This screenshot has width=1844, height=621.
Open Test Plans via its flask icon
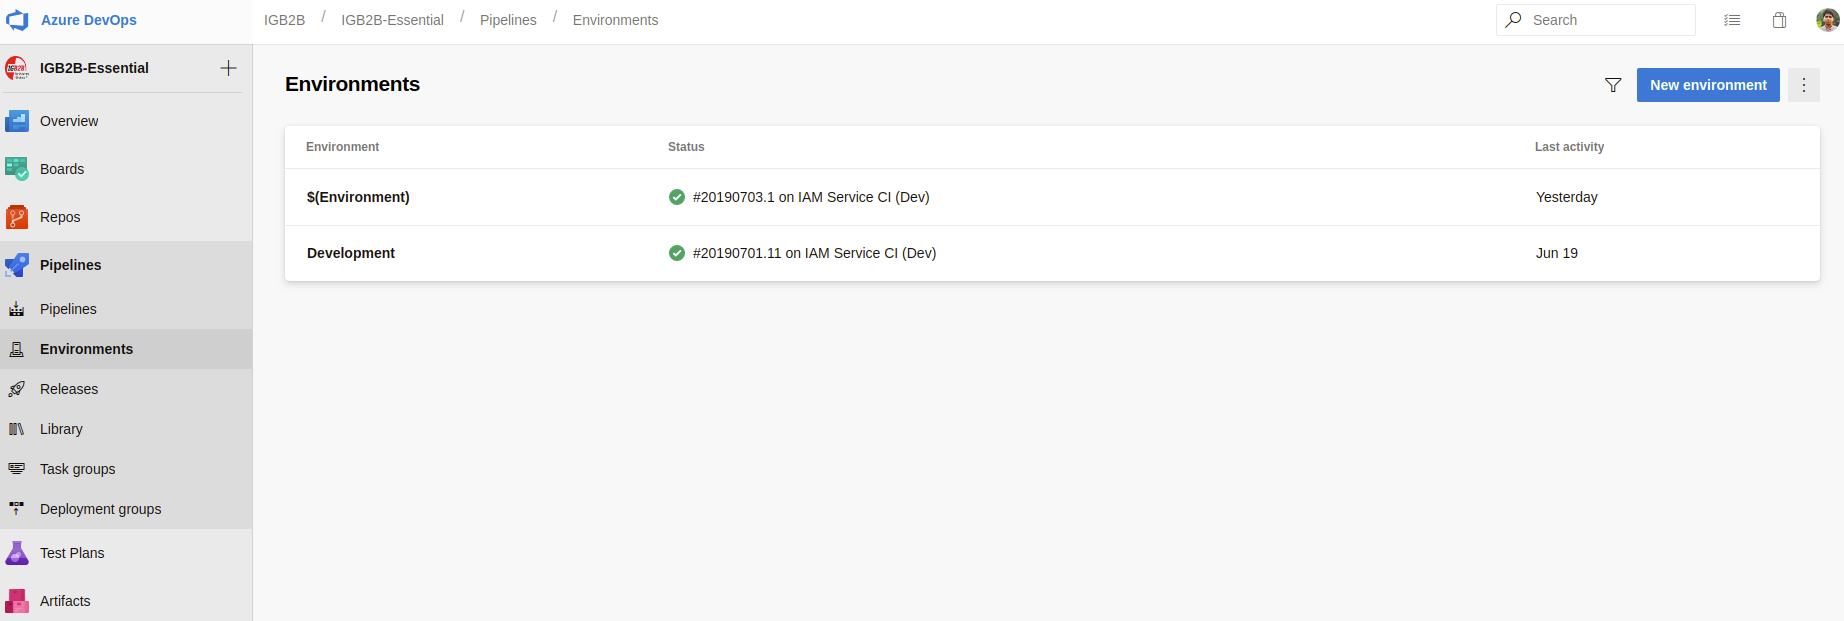point(17,553)
